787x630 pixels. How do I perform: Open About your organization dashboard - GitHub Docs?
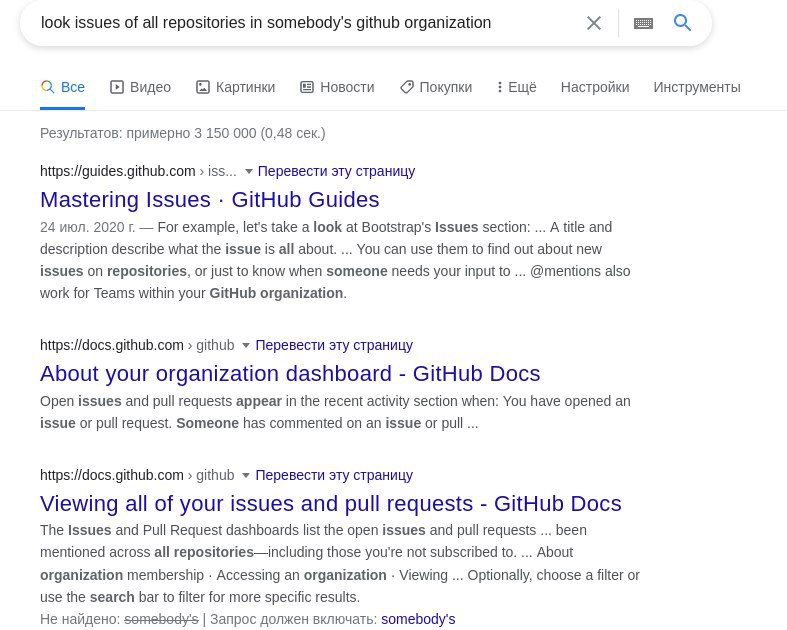coord(290,374)
